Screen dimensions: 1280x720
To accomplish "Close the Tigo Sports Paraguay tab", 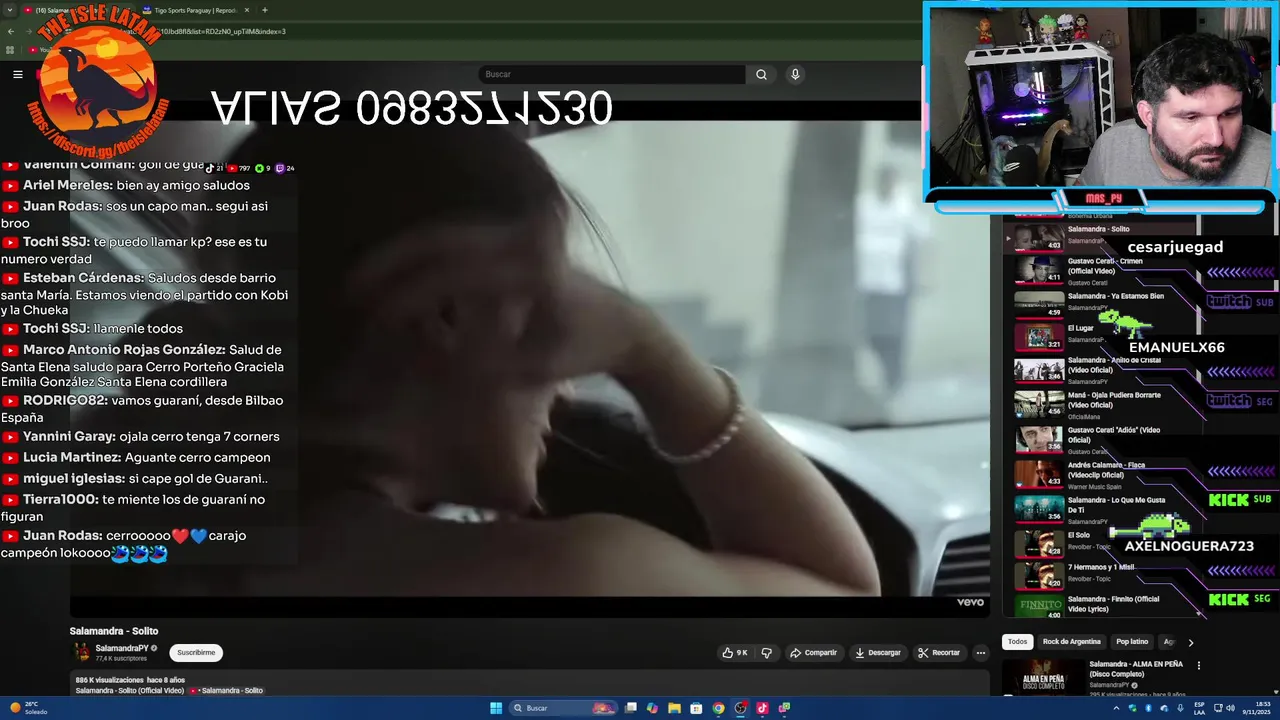I will [x=247, y=10].
